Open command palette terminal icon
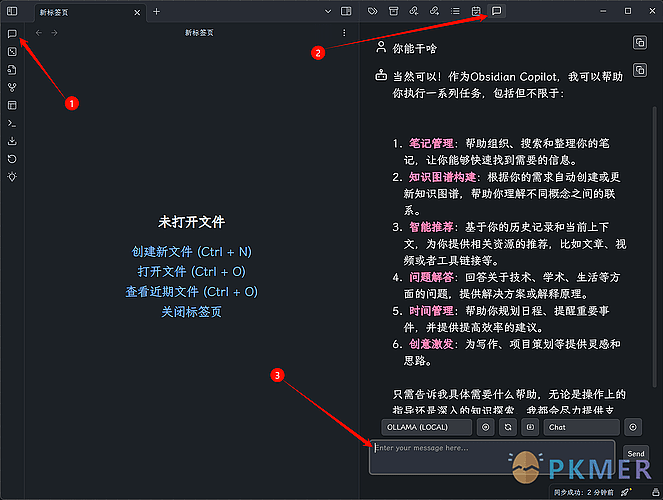The width and height of the screenshot is (663, 500). (12, 123)
